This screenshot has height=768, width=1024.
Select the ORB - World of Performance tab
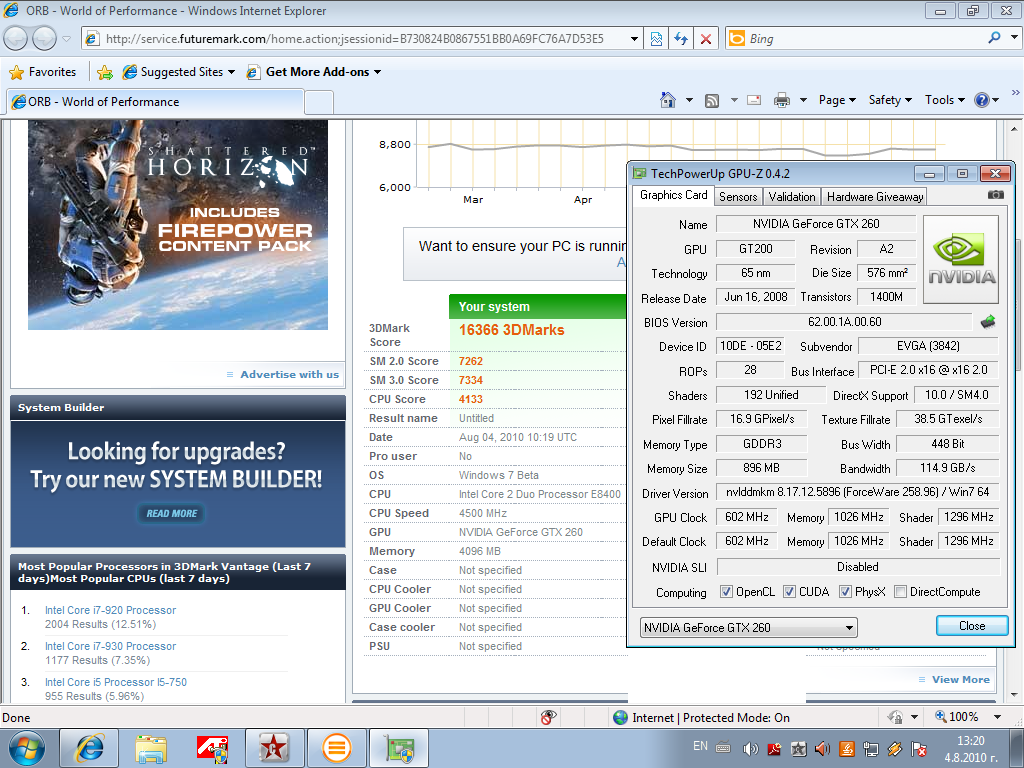(x=155, y=102)
